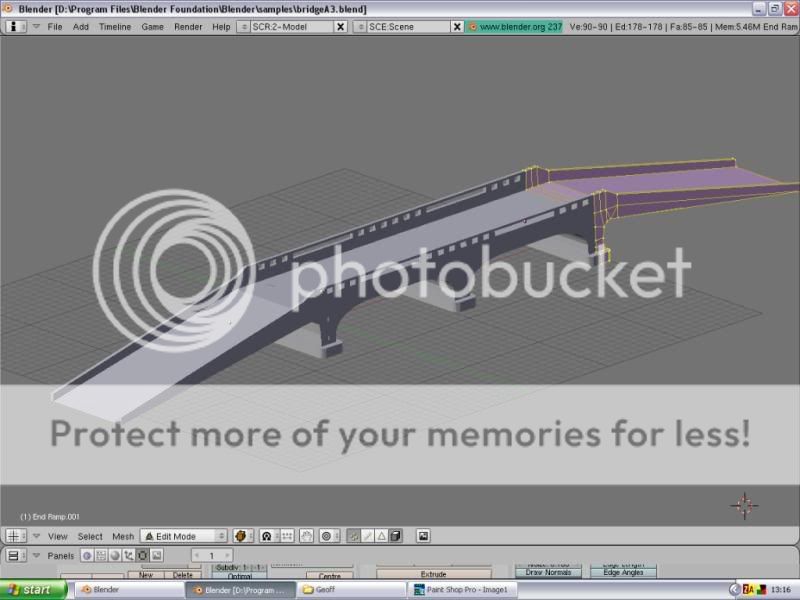This screenshot has height=600, width=800.
Task: Activate face select mode
Action: tap(381, 535)
